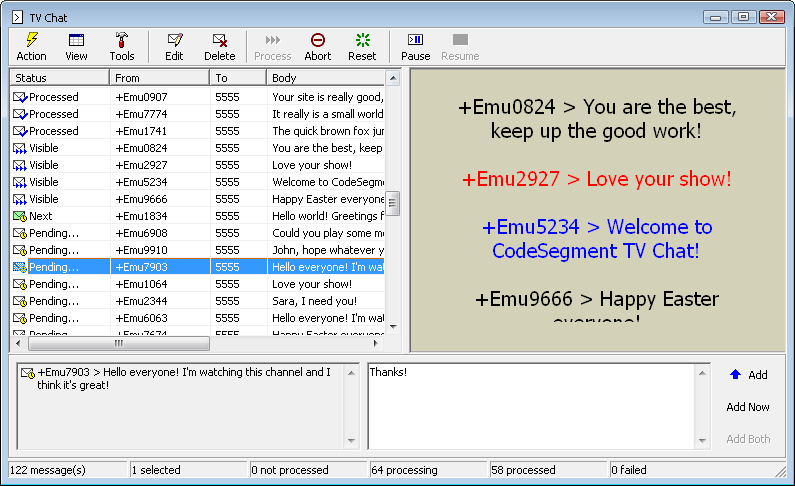
Task: Sort list by Status column header
Action: coord(59,78)
